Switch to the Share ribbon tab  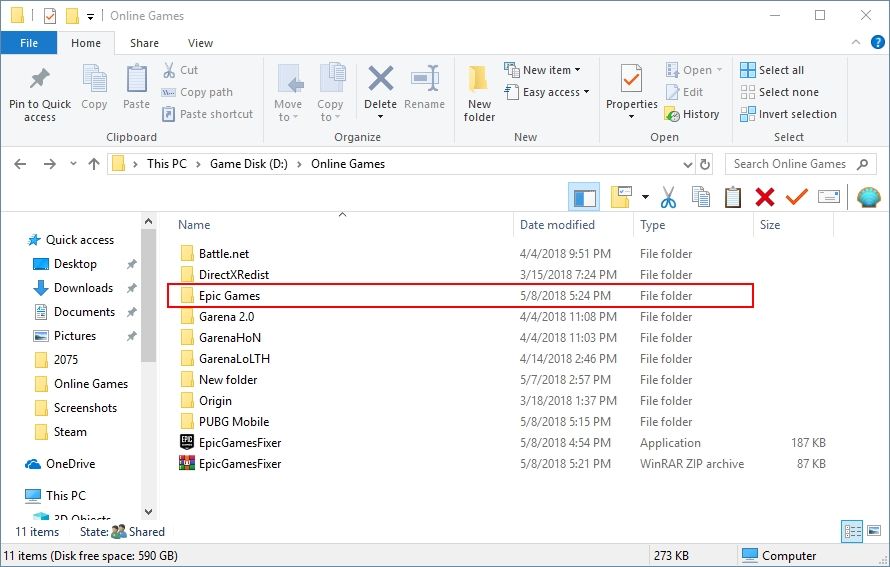click(x=144, y=43)
